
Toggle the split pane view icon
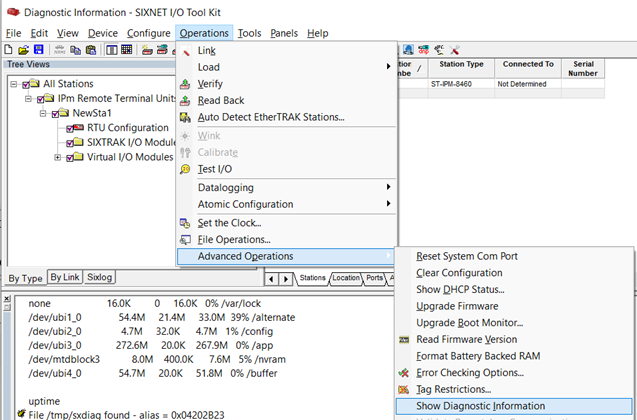click(111, 50)
